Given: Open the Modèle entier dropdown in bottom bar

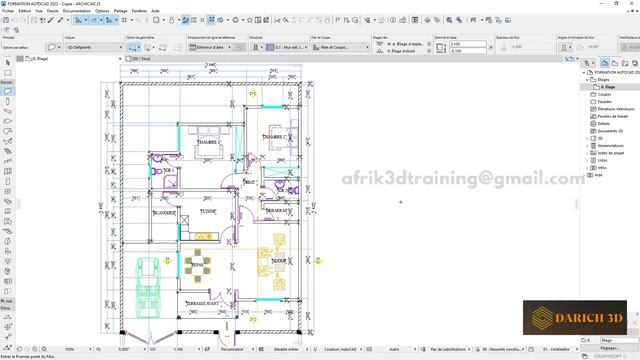Looking at the screenshot, I should [287, 349].
